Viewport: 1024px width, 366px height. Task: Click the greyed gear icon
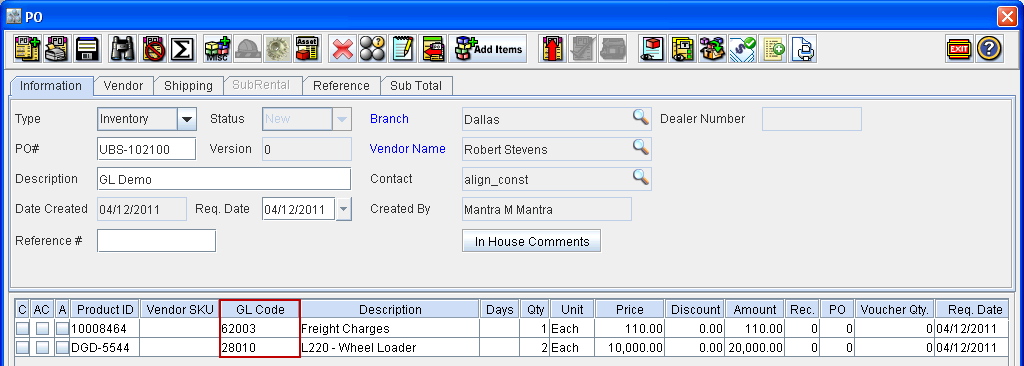click(x=278, y=49)
